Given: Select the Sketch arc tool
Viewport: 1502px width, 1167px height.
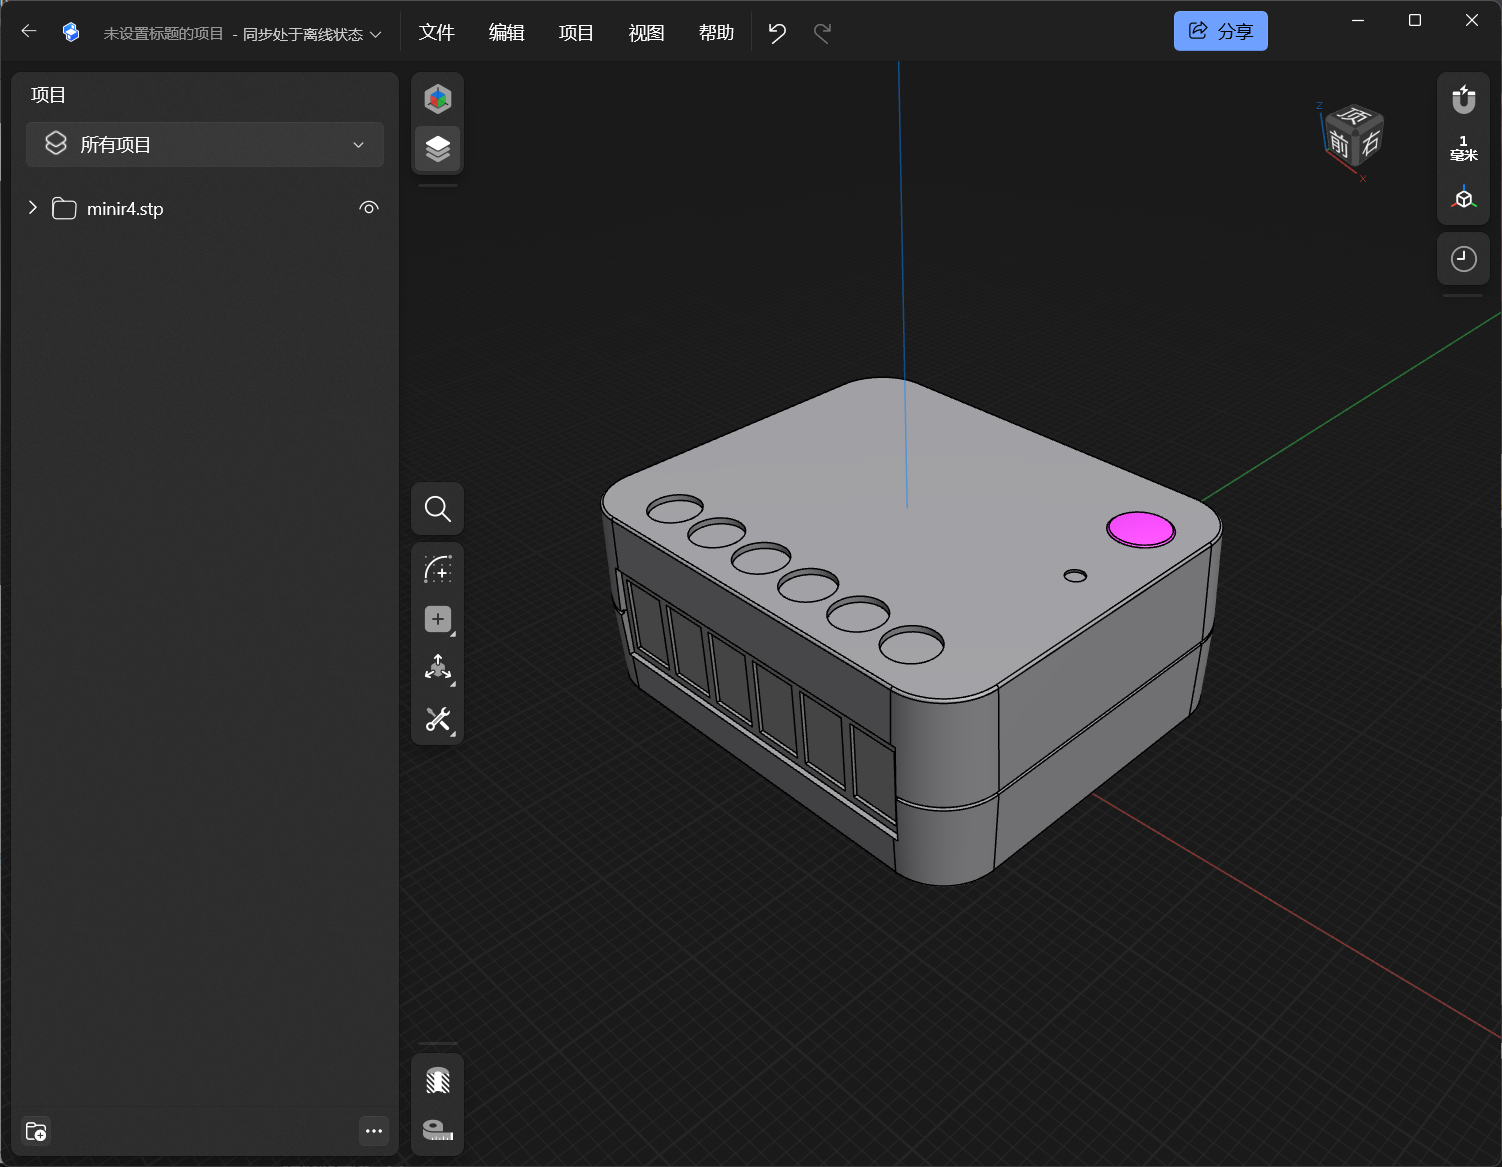Looking at the screenshot, I should pos(437,569).
